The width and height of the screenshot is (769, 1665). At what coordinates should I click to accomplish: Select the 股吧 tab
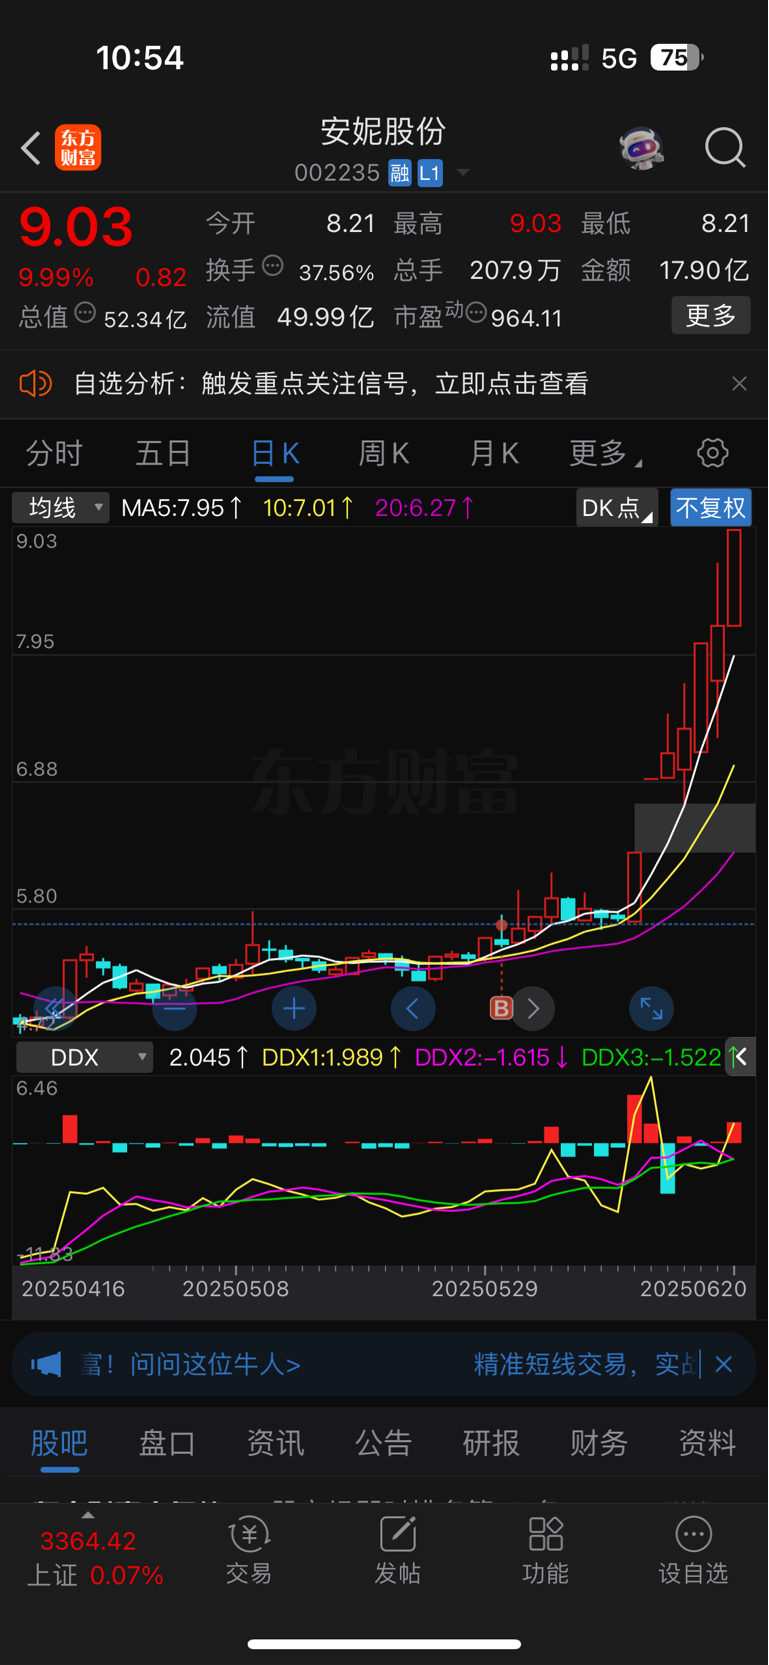tap(59, 1443)
